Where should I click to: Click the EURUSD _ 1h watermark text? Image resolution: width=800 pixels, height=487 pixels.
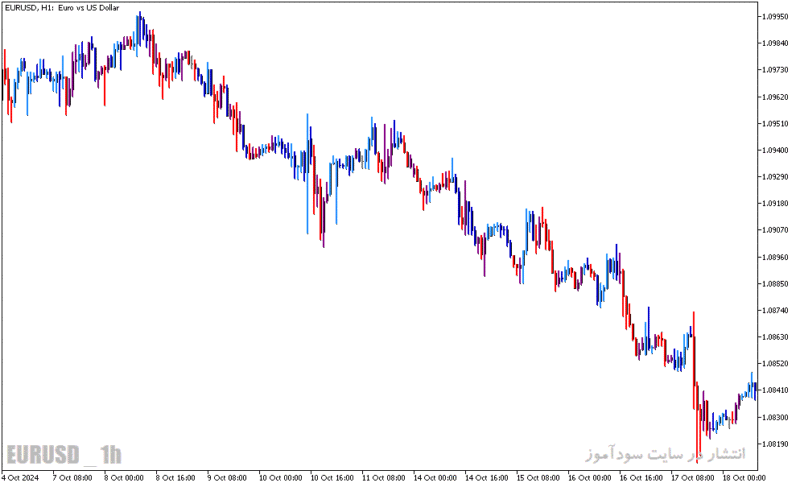[64, 454]
